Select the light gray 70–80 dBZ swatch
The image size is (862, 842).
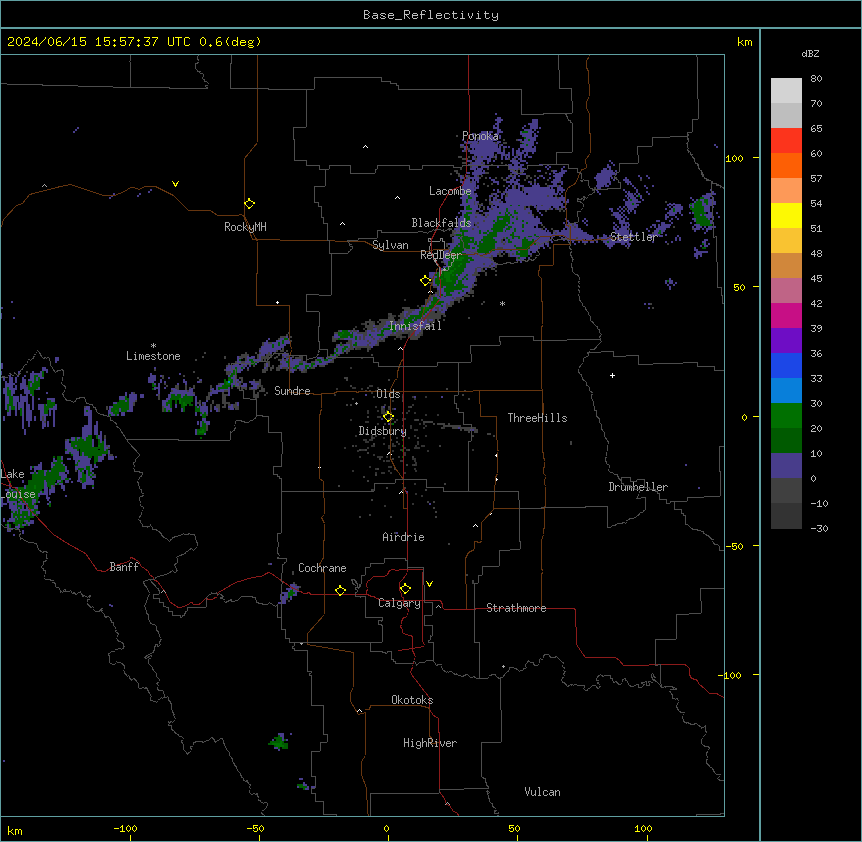pos(786,91)
